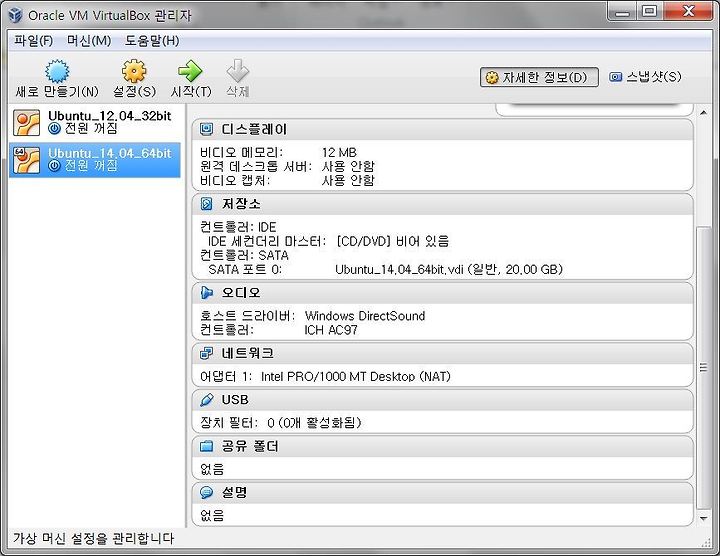This screenshot has width=720, height=556.
Task: Click the Shared Folders (공유 폴더) folder icon
Action: pyautogui.click(x=207, y=446)
